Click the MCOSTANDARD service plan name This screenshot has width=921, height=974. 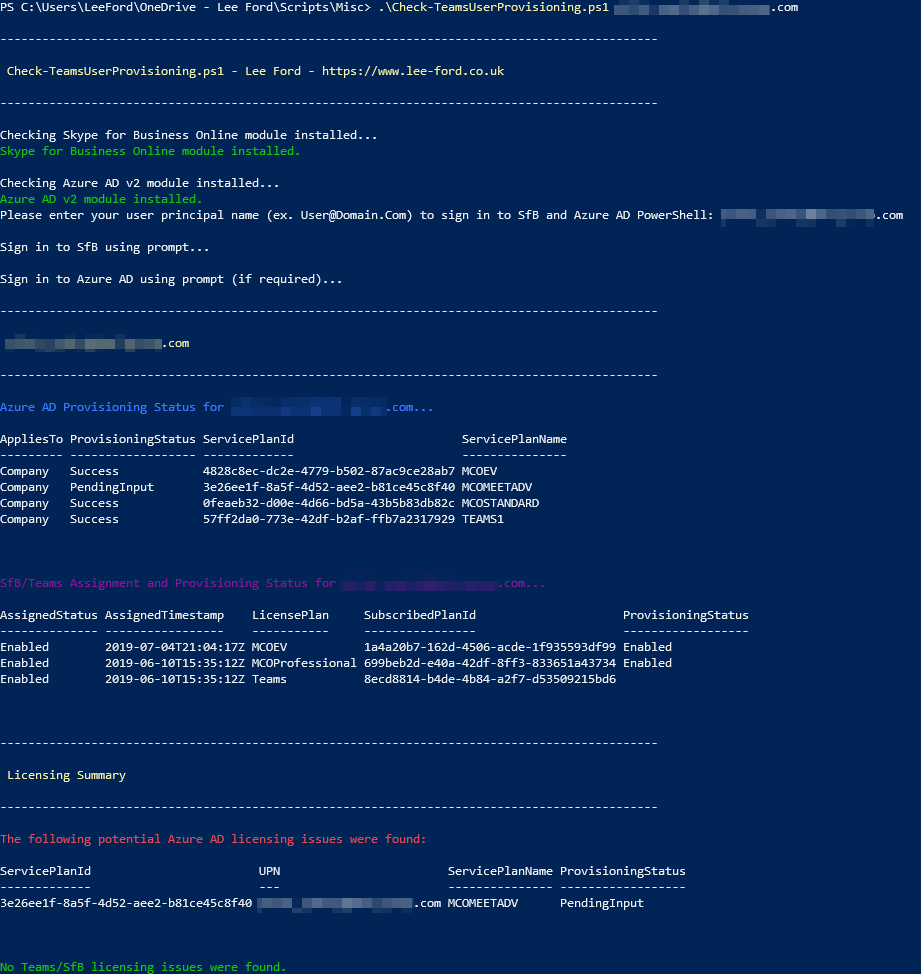[x=500, y=503]
